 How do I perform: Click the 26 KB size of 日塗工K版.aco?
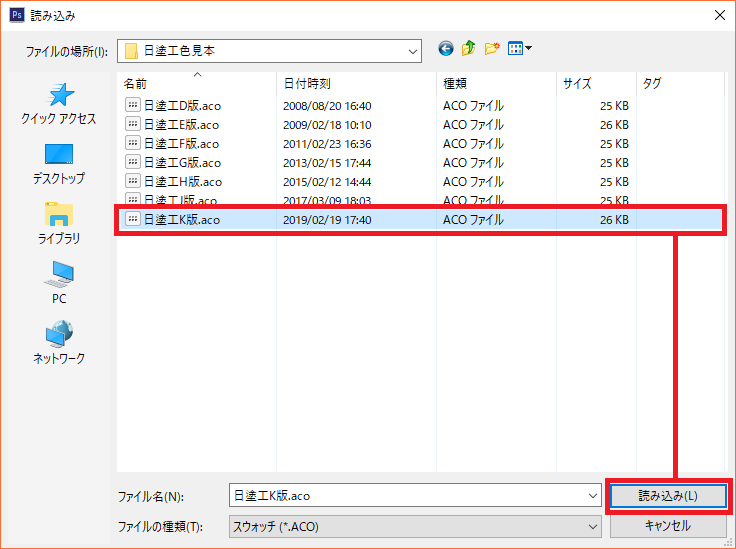[x=614, y=220]
